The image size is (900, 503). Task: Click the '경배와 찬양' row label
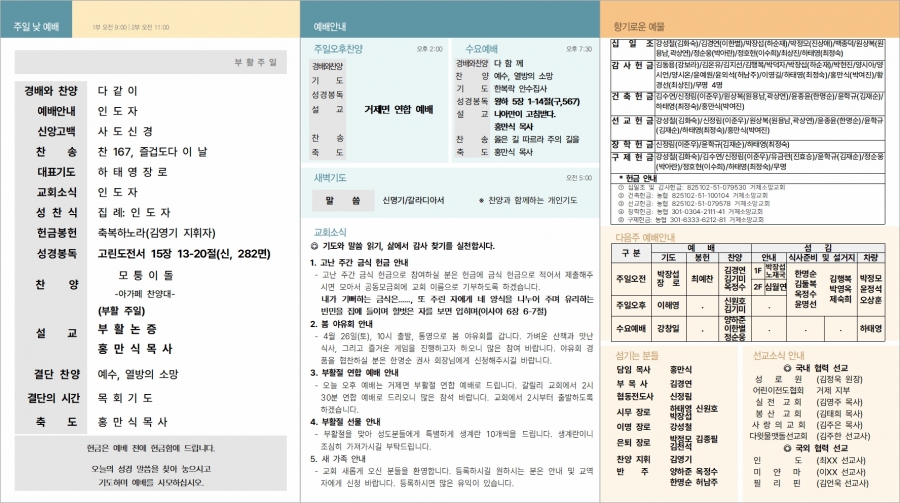click(x=51, y=91)
